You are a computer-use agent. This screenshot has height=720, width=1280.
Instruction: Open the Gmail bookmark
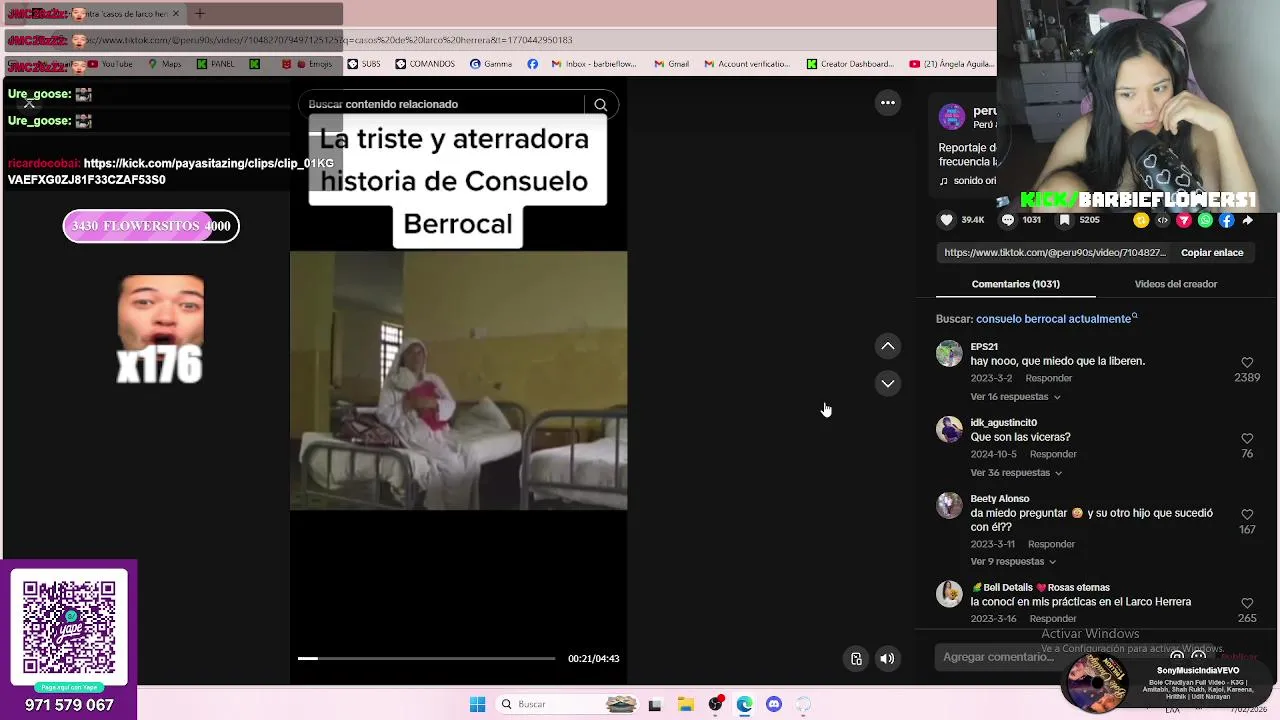[x=672, y=64]
